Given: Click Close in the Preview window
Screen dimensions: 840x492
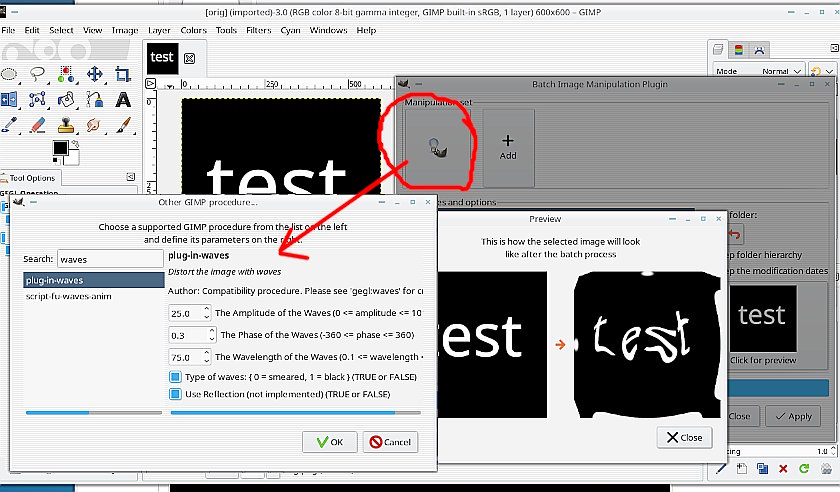Looking at the screenshot, I should (x=684, y=437).
